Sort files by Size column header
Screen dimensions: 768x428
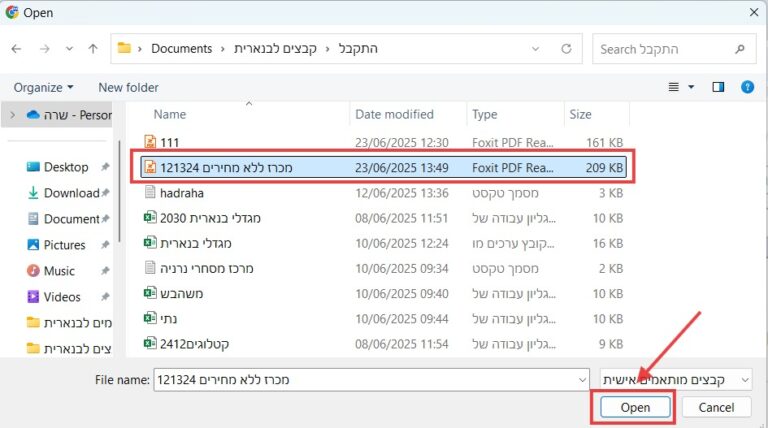click(581, 115)
